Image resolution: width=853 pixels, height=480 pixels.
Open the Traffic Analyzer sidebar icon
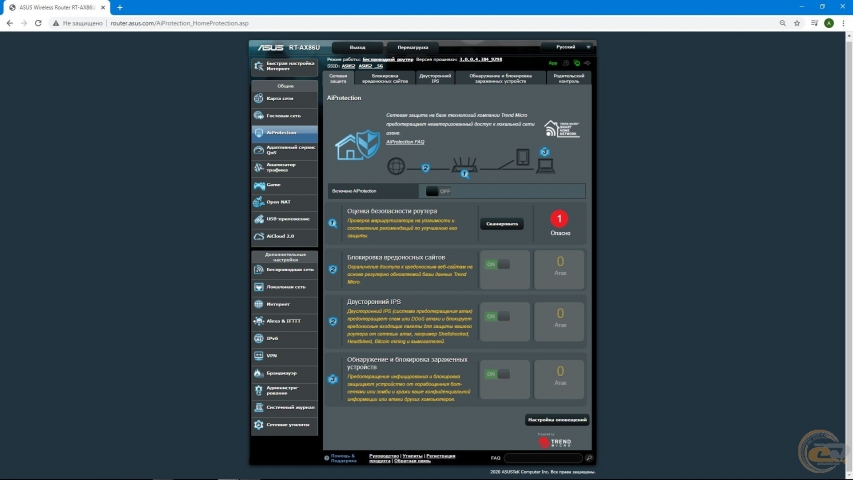[x=258, y=167]
